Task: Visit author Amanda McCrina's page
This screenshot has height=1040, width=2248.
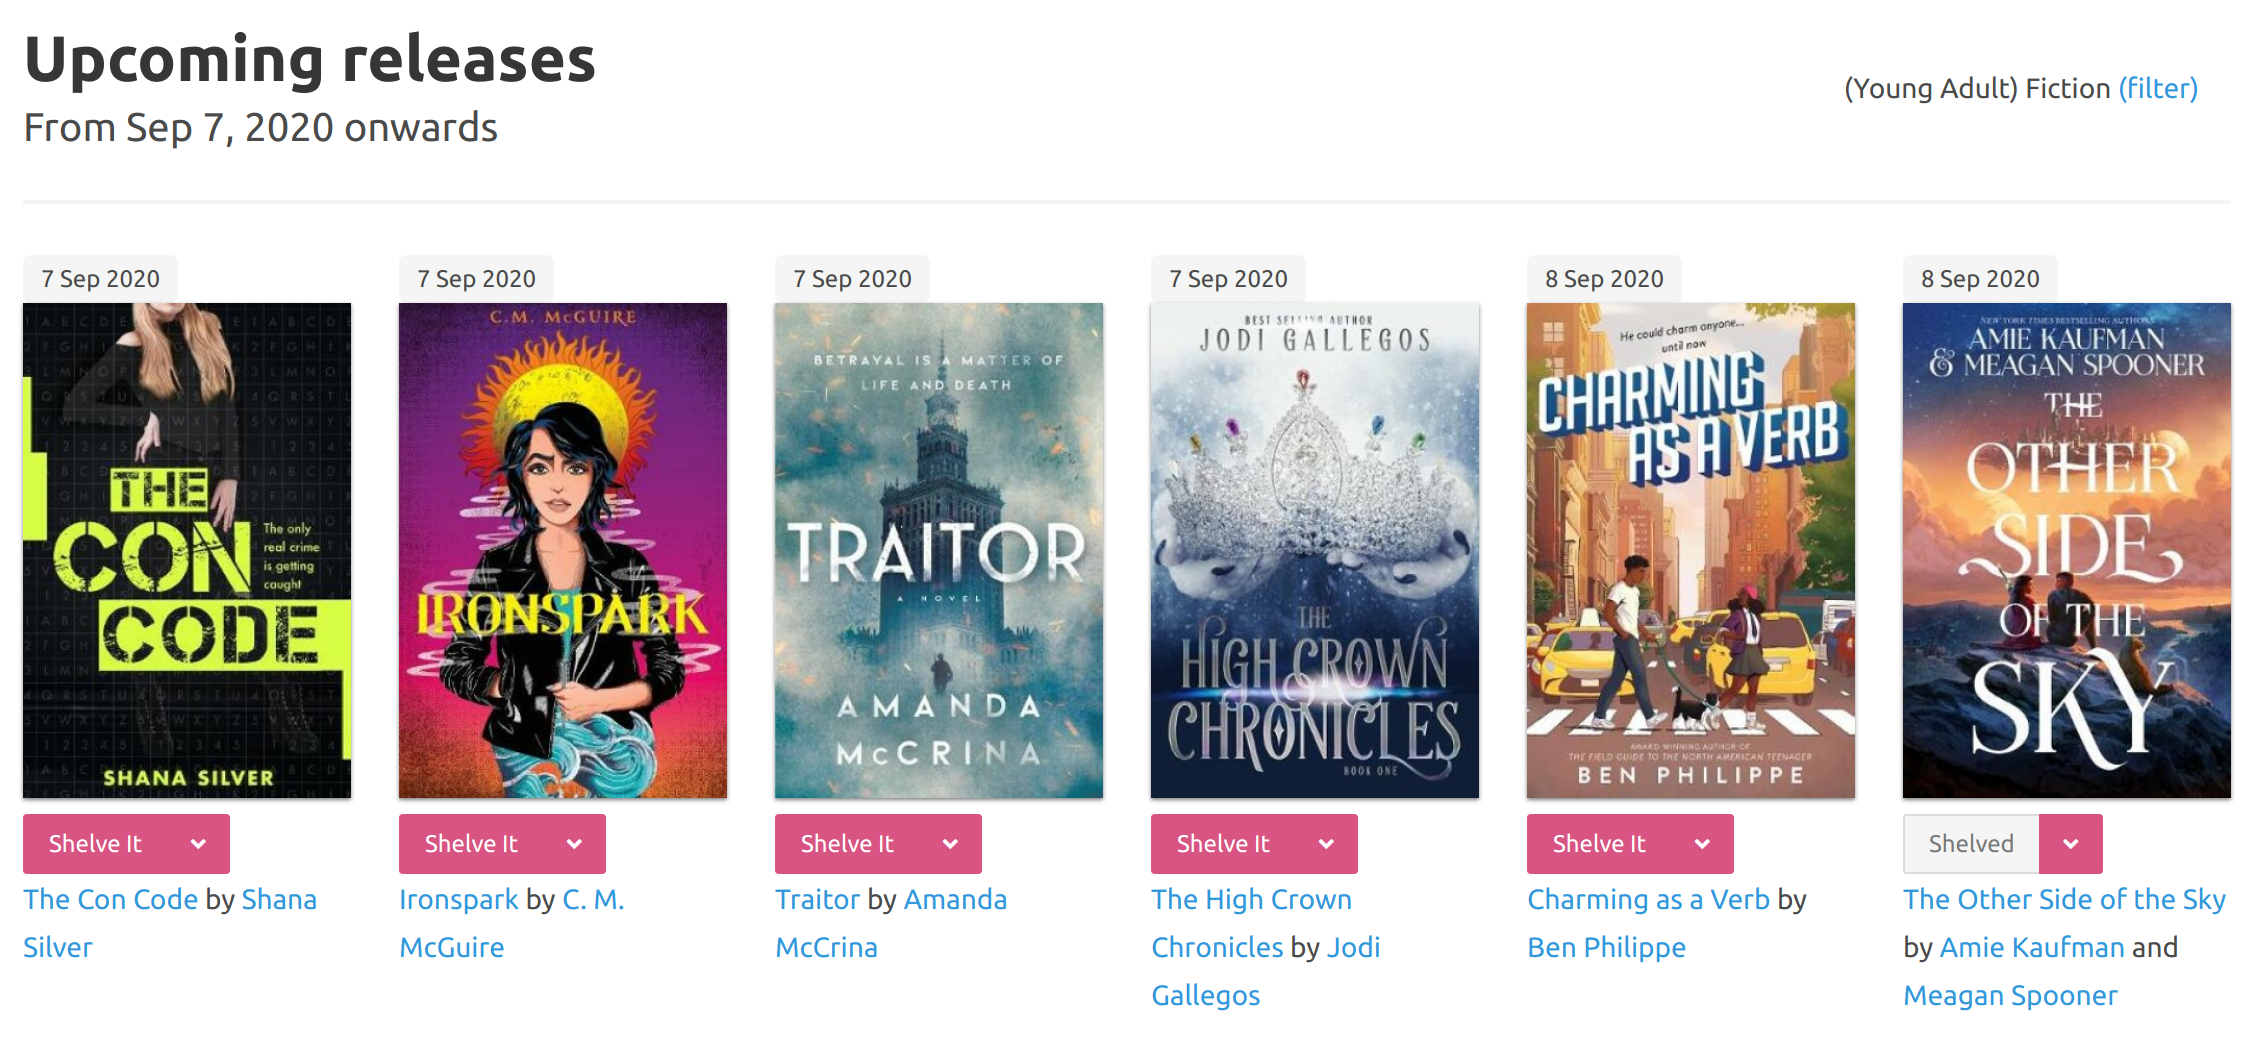Action: click(890, 923)
